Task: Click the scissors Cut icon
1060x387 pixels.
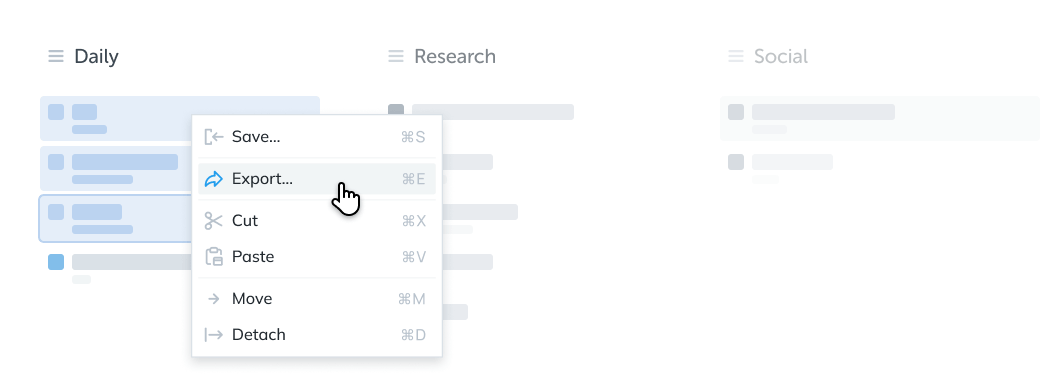Action: pos(214,221)
